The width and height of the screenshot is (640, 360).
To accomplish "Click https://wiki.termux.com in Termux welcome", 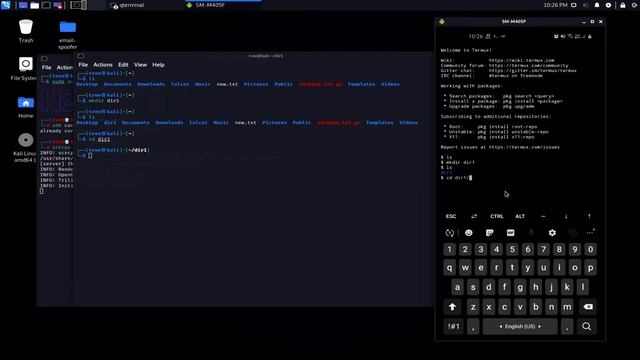I will tap(522, 60).
